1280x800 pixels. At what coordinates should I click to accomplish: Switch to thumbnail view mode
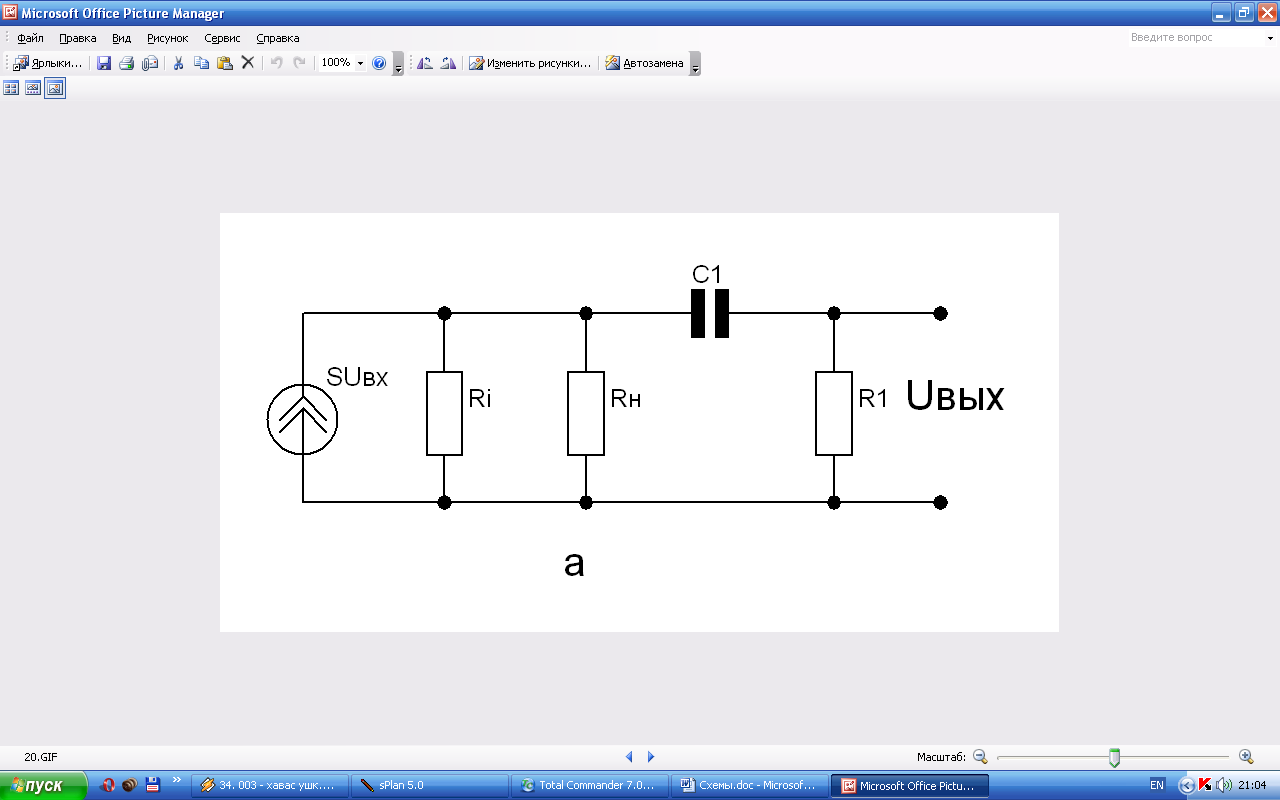(12, 88)
